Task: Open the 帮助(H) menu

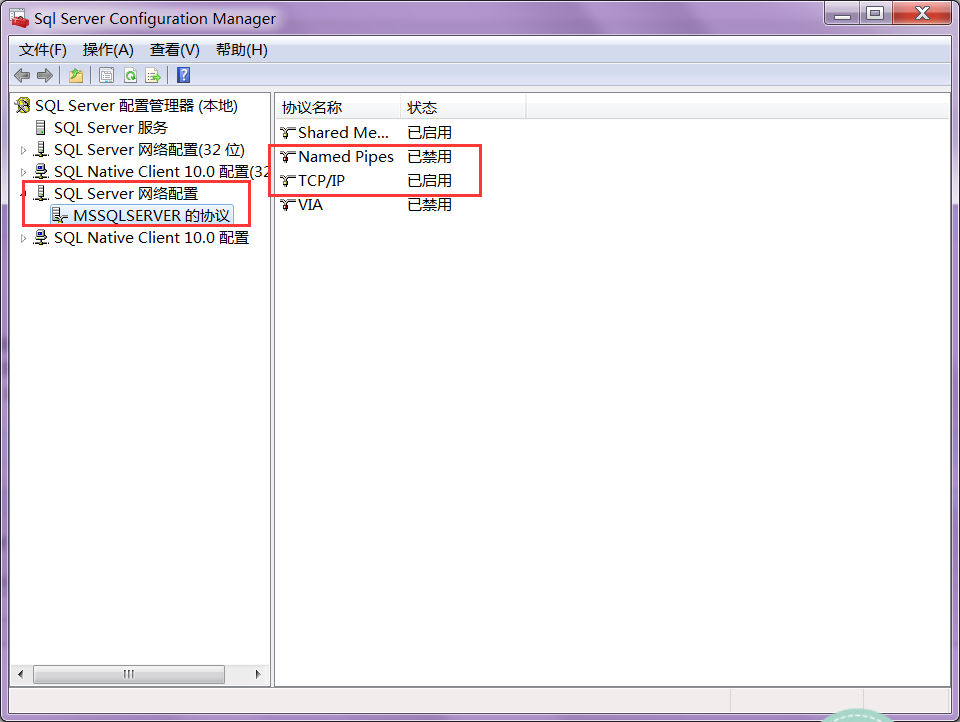Action: click(x=242, y=50)
